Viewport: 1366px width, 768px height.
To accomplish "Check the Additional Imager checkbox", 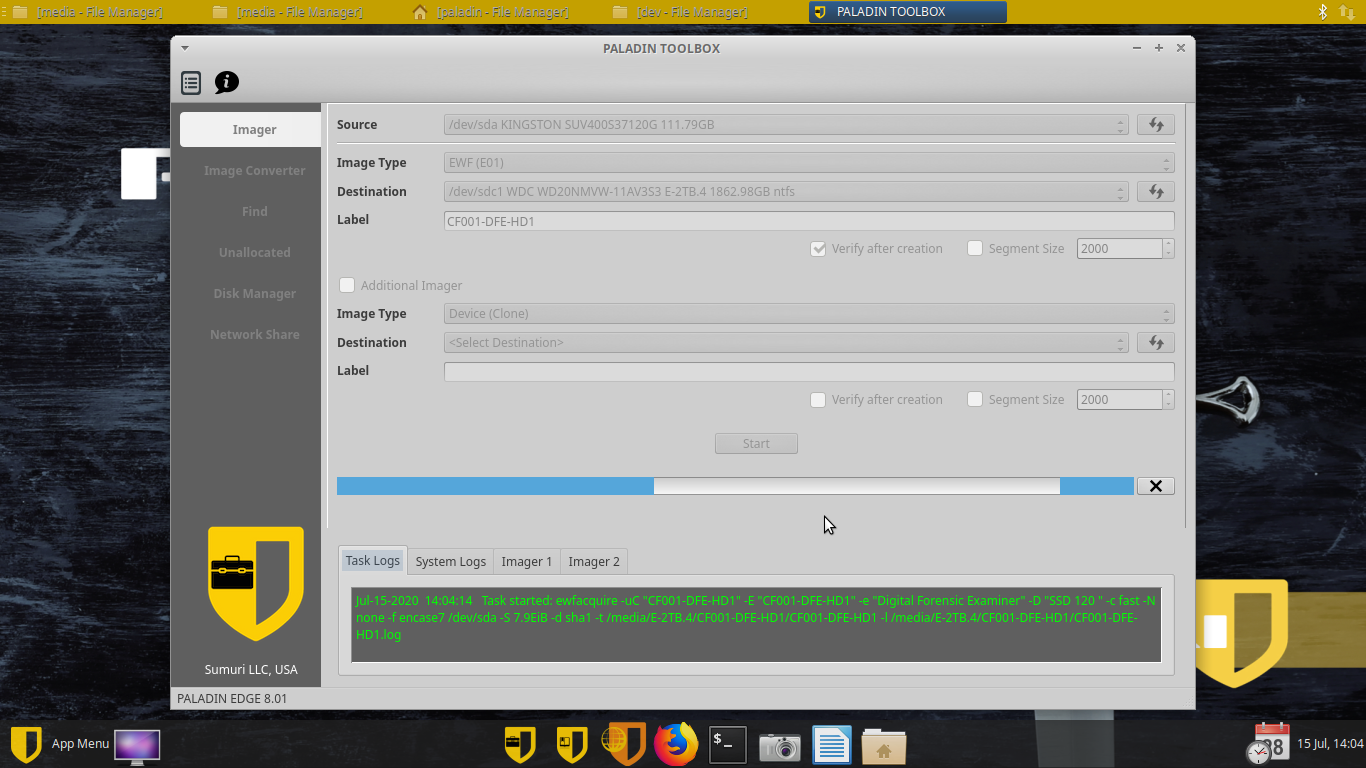I will [347, 285].
